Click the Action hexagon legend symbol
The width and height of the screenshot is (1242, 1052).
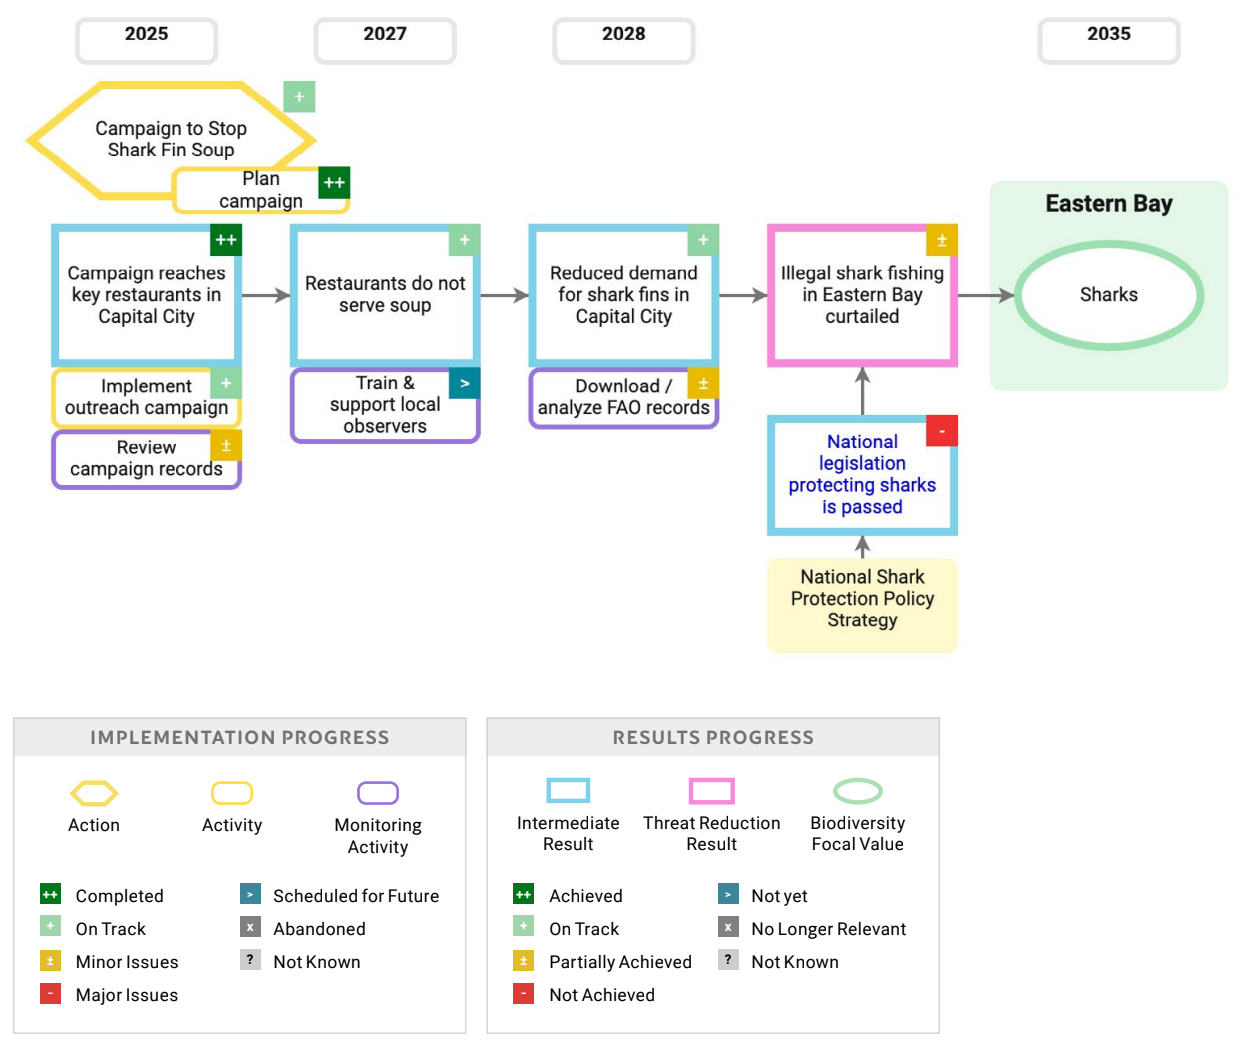coord(94,794)
